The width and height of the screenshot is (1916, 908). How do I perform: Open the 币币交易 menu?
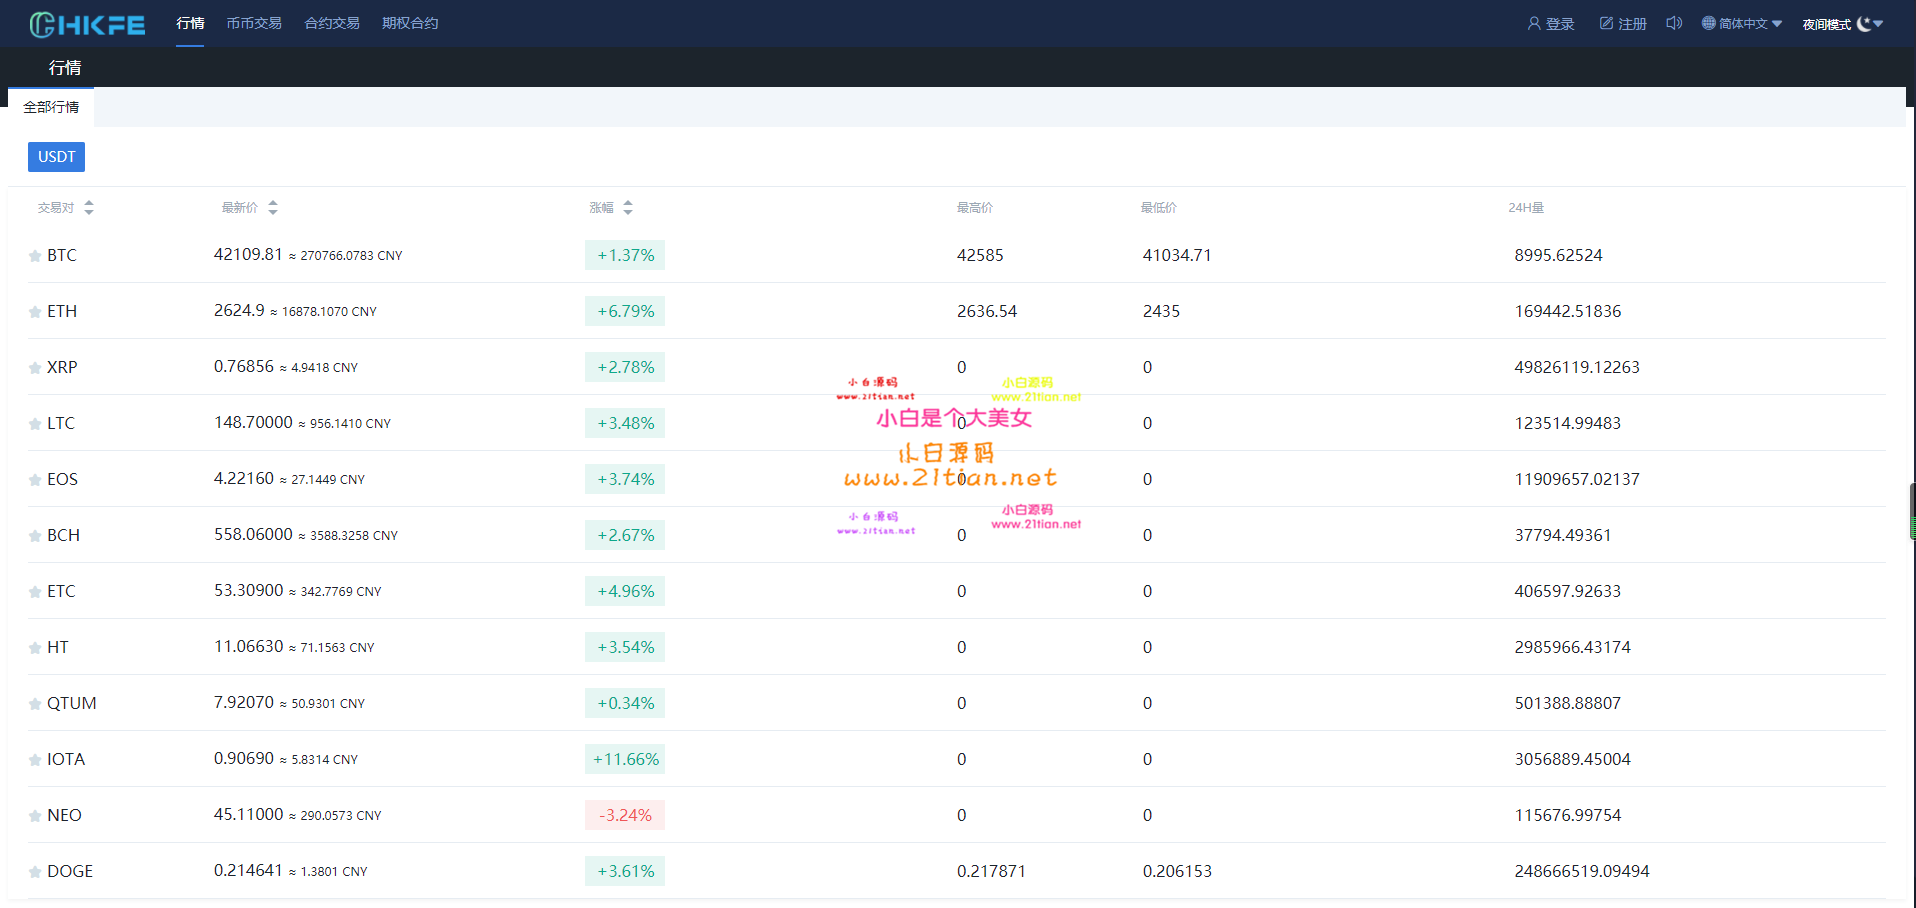coord(254,23)
